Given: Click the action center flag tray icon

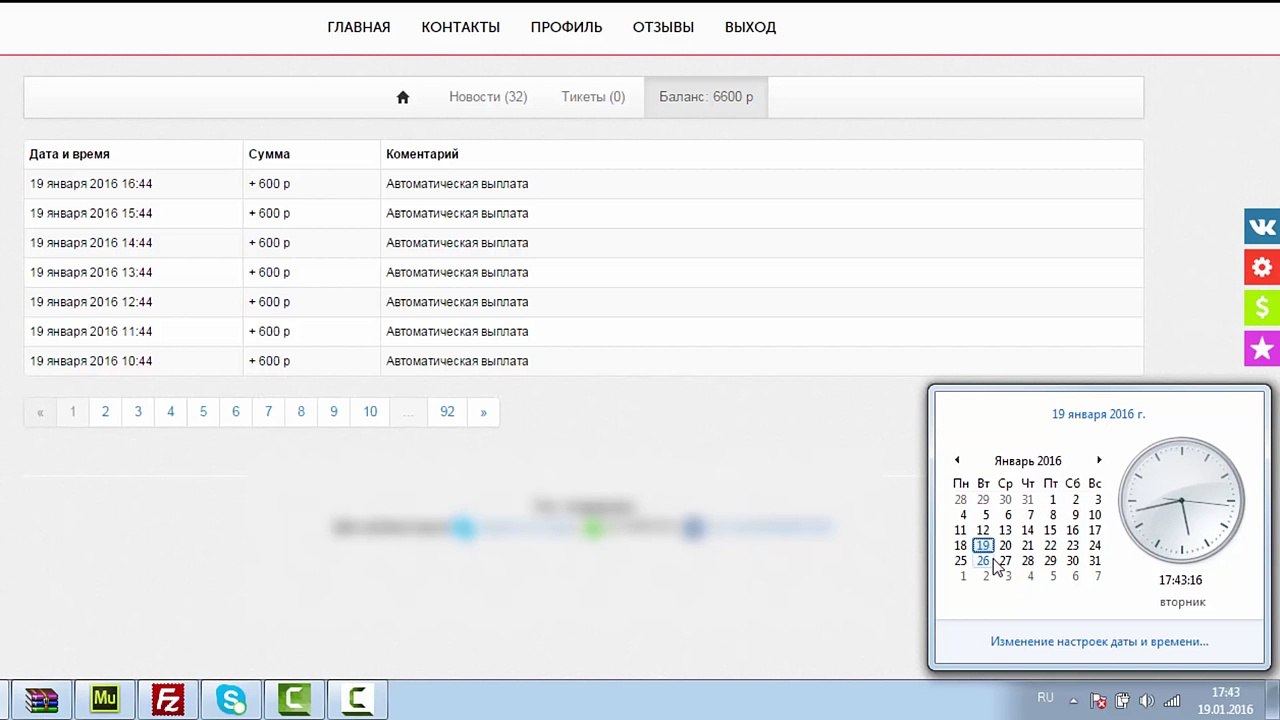Looking at the screenshot, I should point(1098,701).
